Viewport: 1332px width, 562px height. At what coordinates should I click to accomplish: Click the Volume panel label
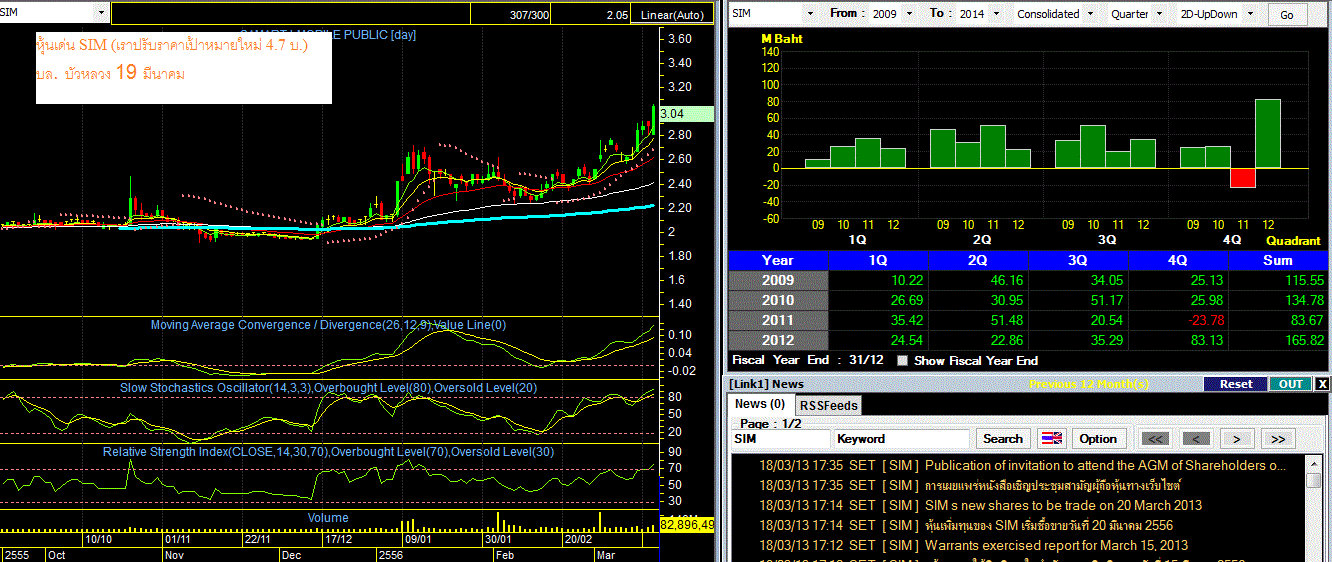(x=328, y=518)
